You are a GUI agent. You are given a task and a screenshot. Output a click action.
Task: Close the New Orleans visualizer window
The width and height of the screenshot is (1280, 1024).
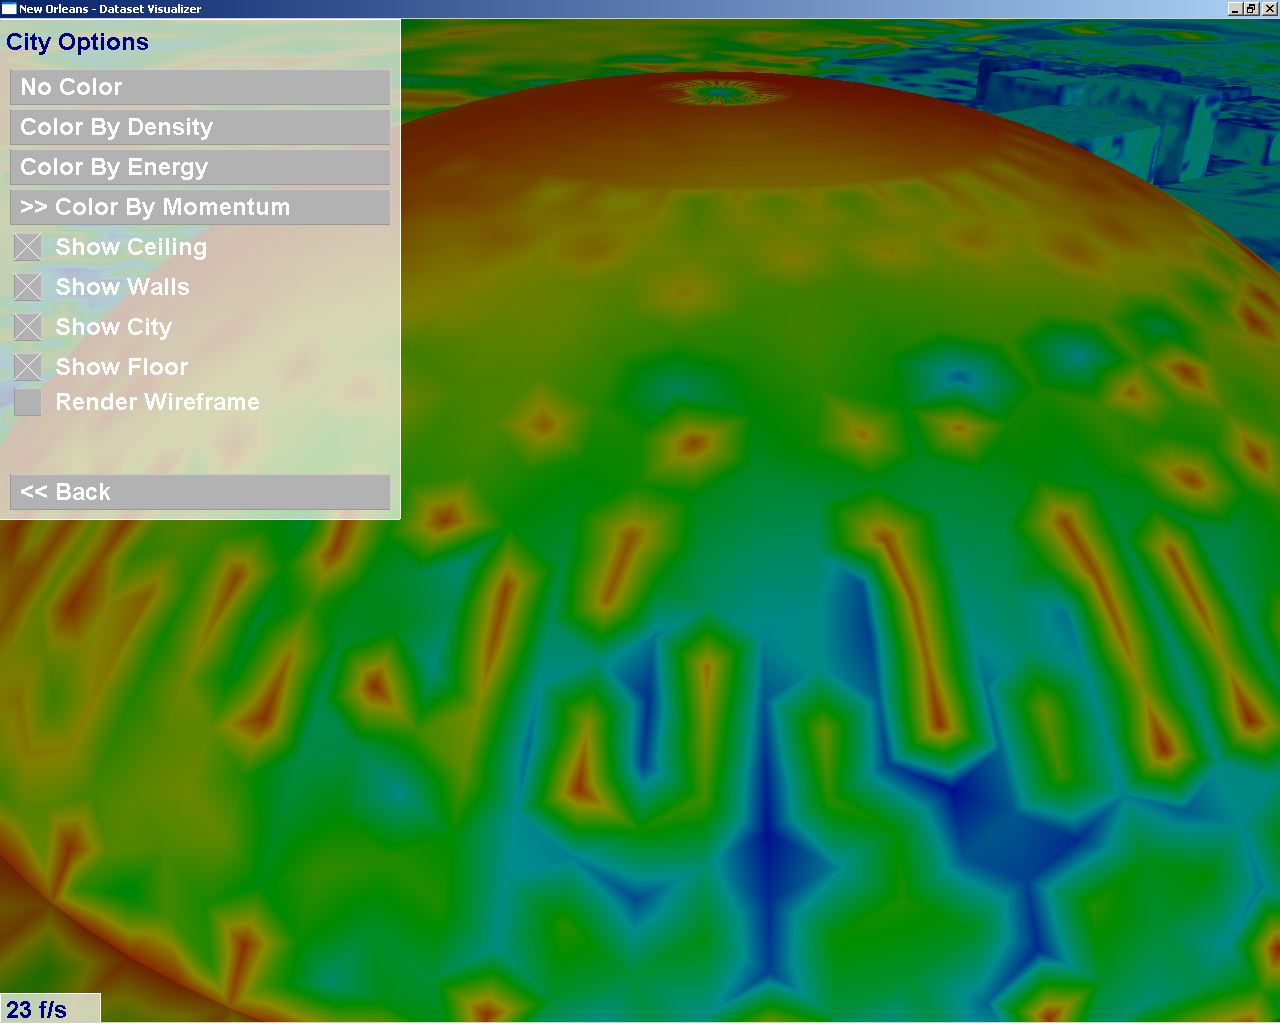(x=1269, y=9)
